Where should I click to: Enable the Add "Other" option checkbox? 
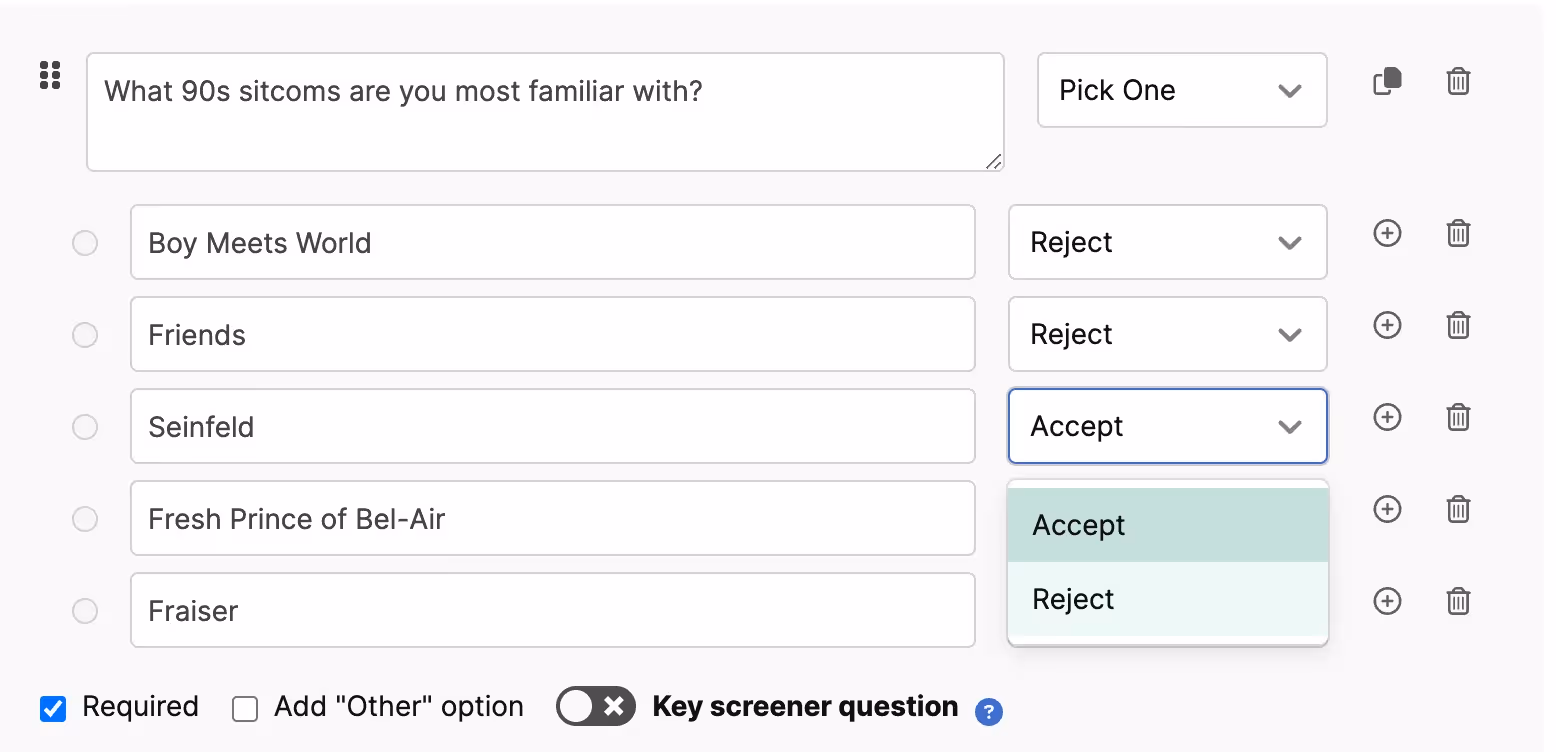click(x=245, y=709)
